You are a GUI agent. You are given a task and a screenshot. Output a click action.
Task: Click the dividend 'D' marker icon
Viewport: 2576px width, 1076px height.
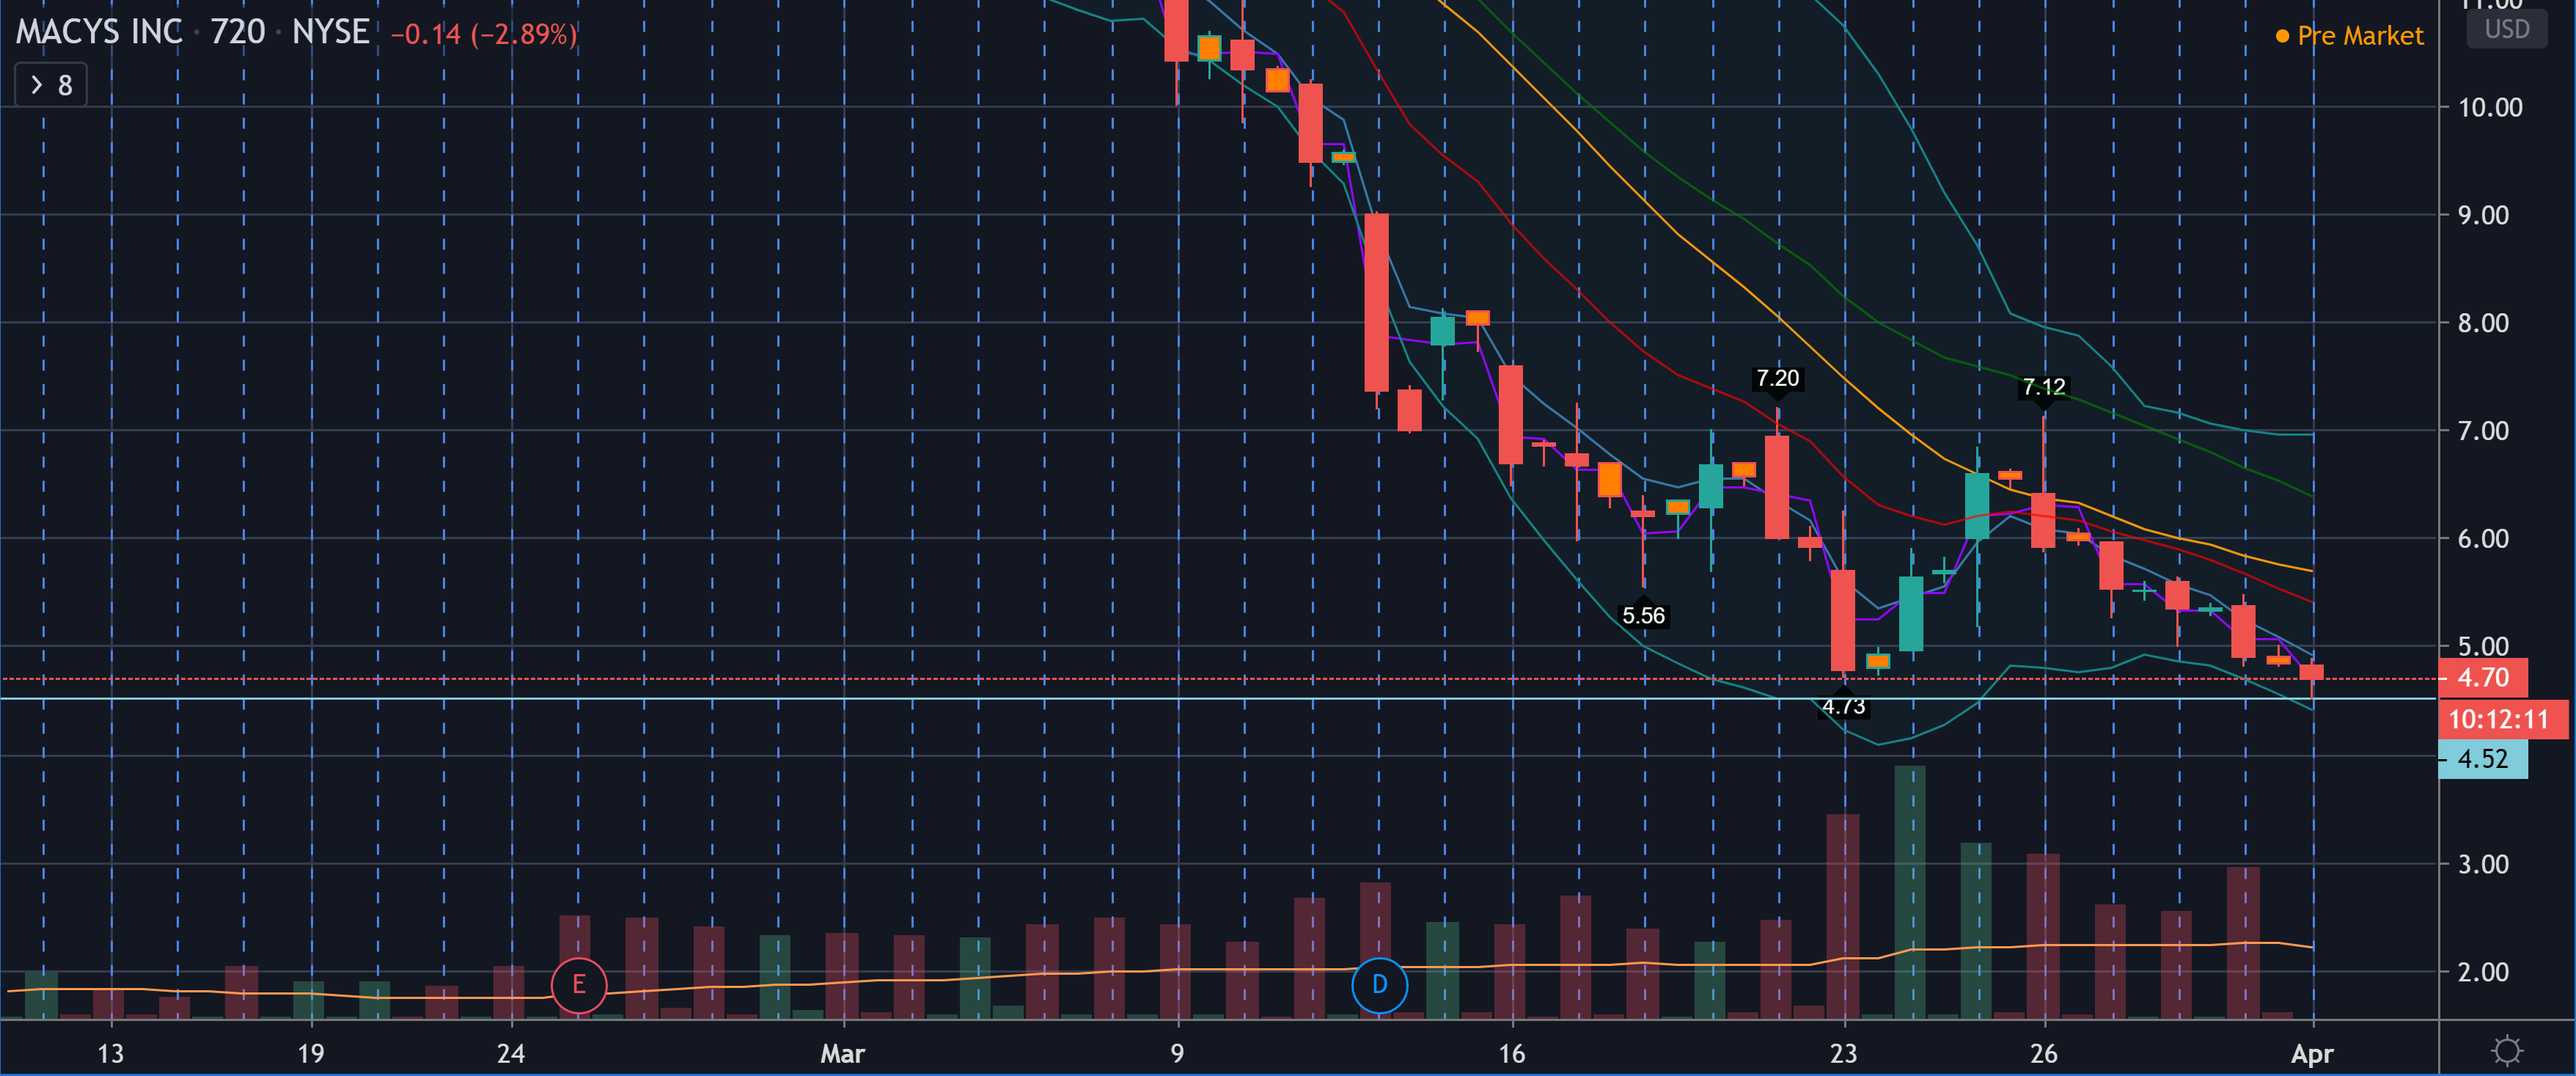[x=1379, y=985]
